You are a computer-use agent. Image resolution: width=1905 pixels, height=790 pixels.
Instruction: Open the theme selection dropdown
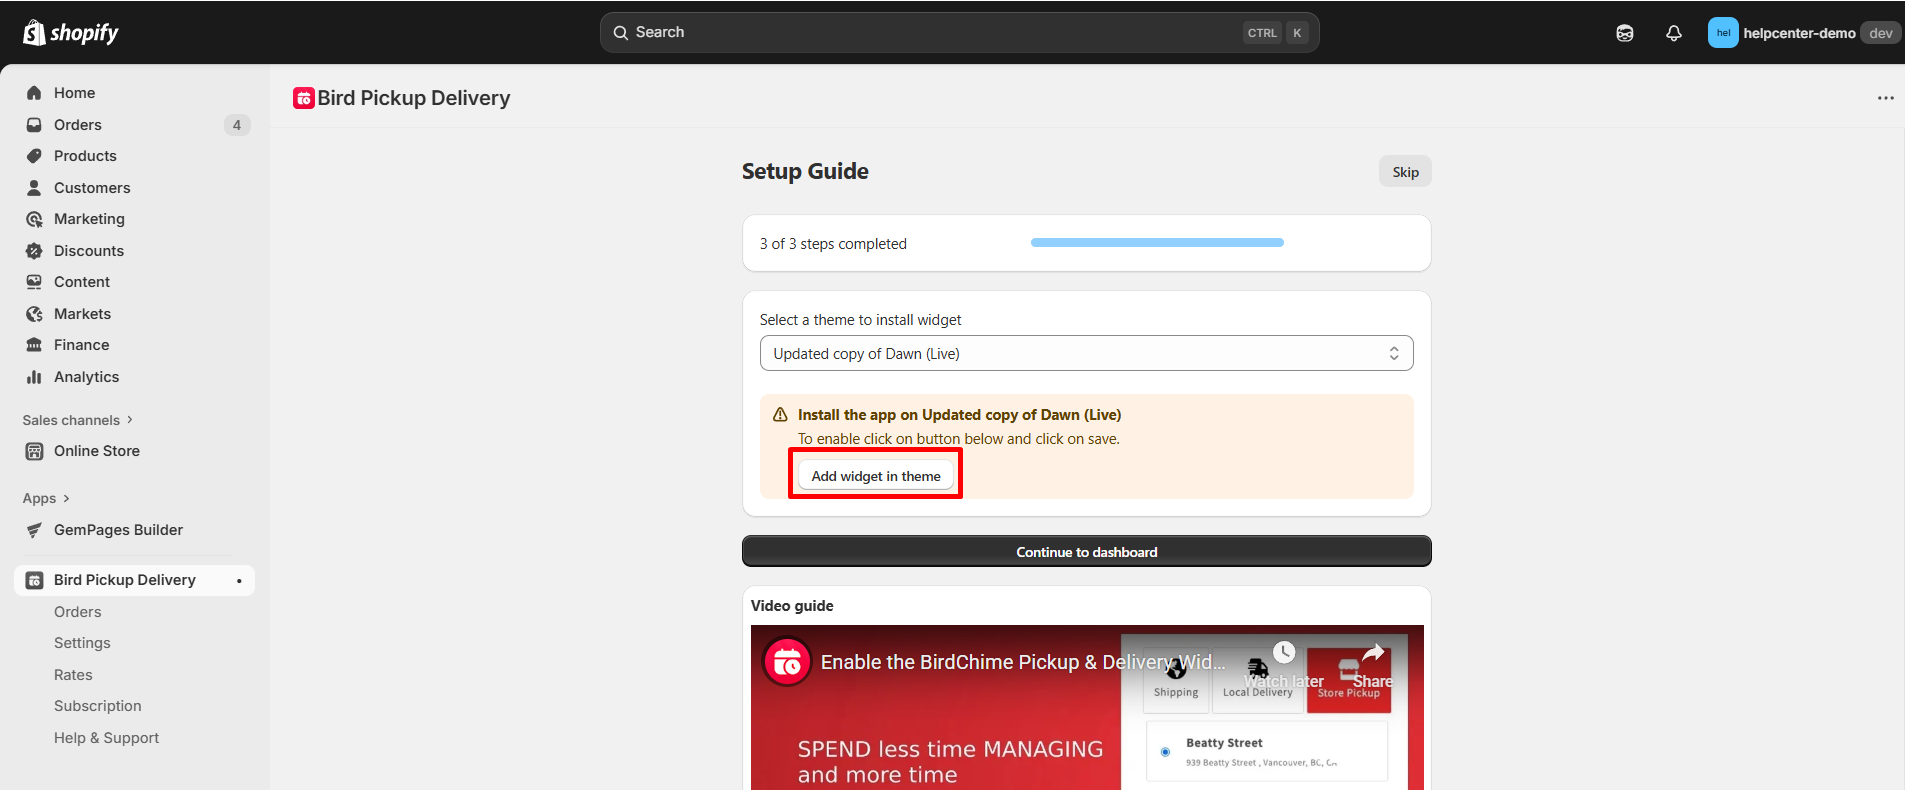pos(1086,354)
